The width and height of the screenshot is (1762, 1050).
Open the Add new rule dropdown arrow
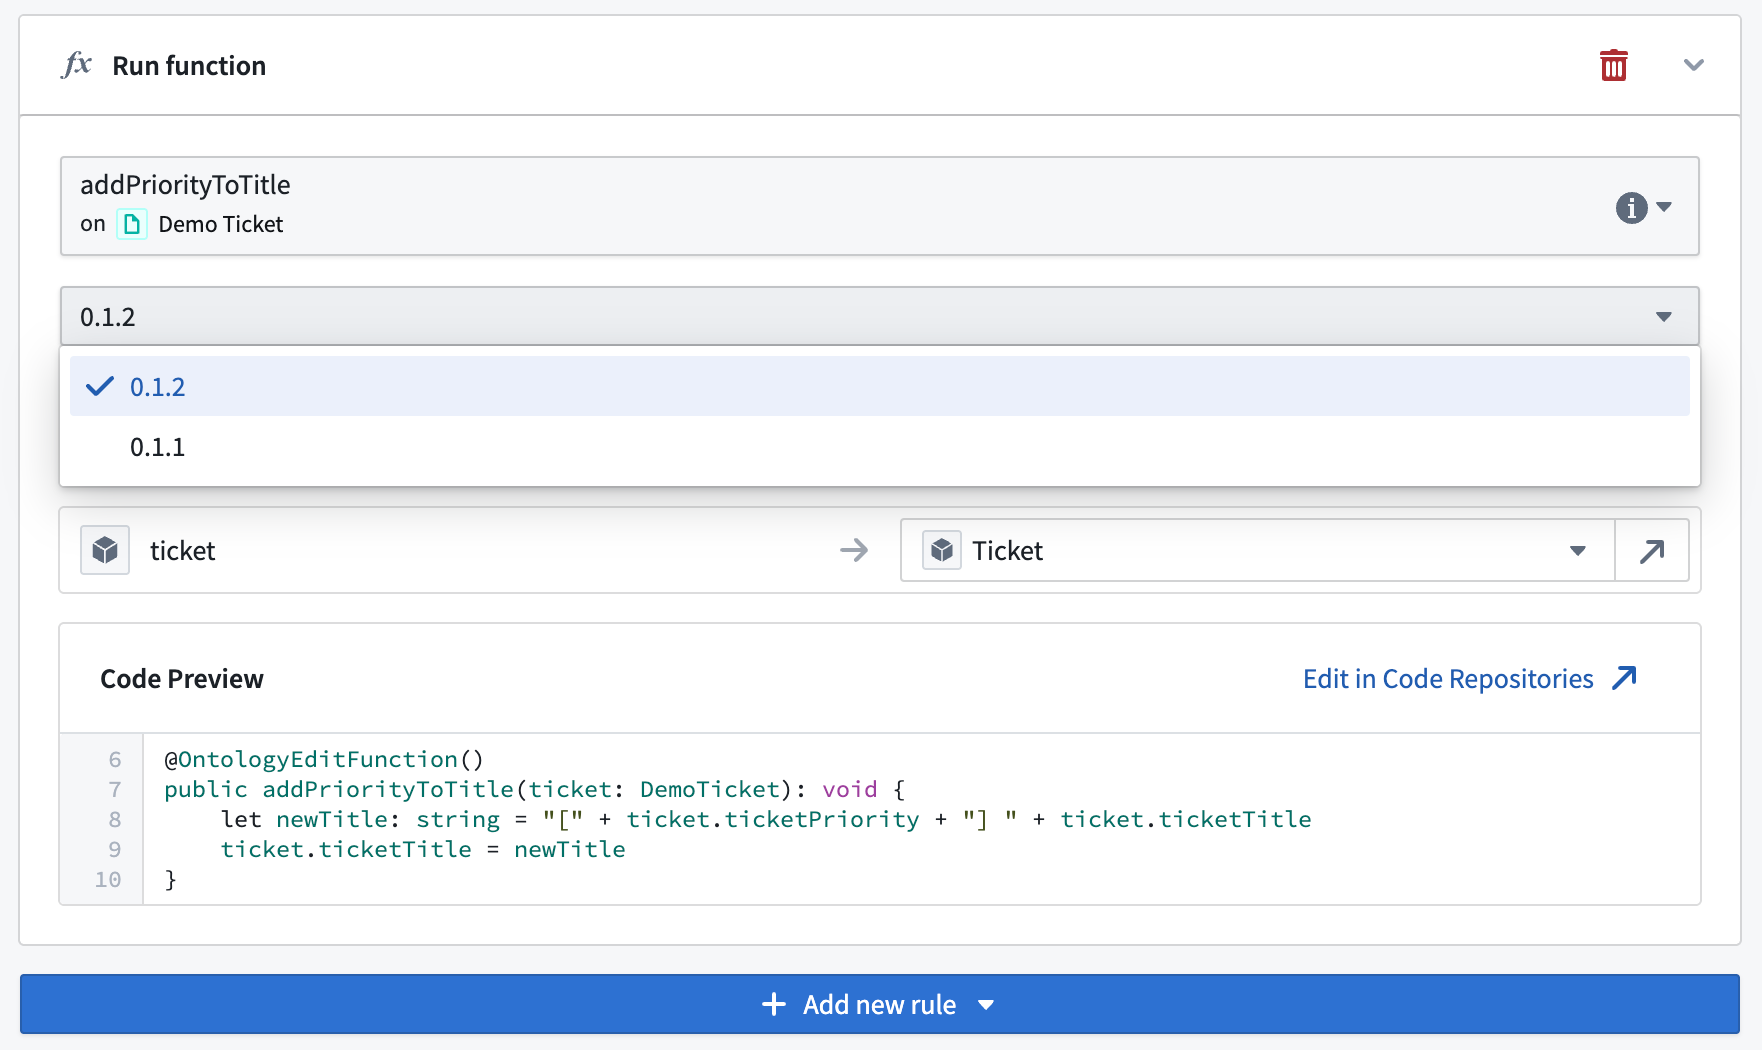(x=987, y=1004)
